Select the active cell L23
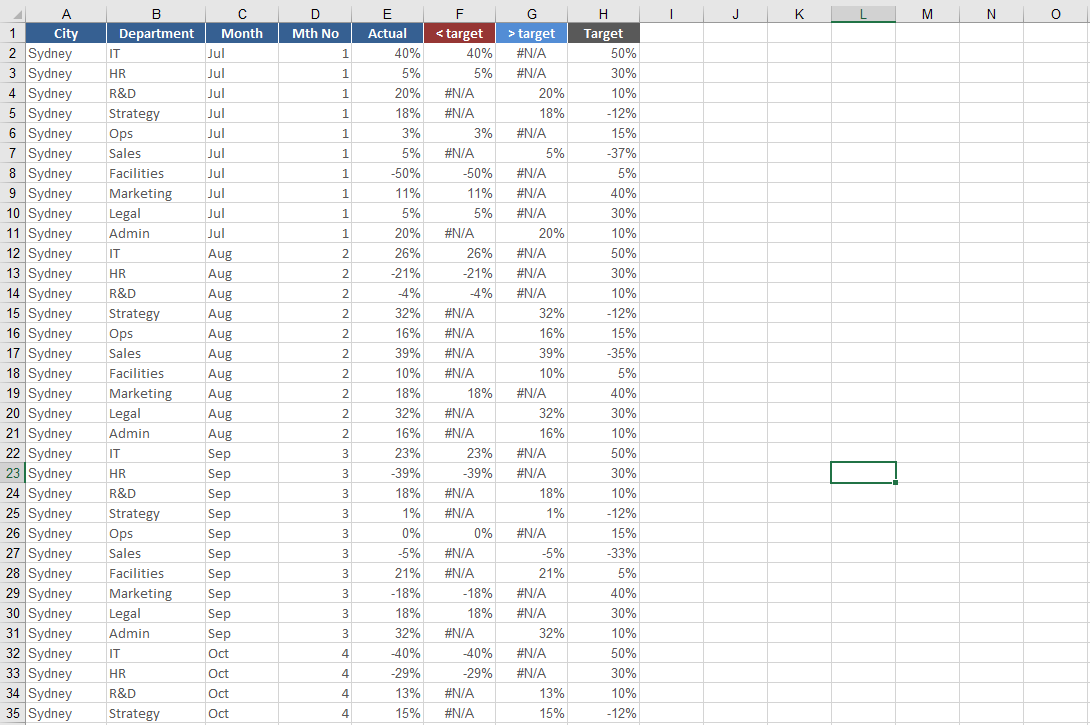Image resolution: width=1090 pixels, height=725 pixels. [863, 473]
